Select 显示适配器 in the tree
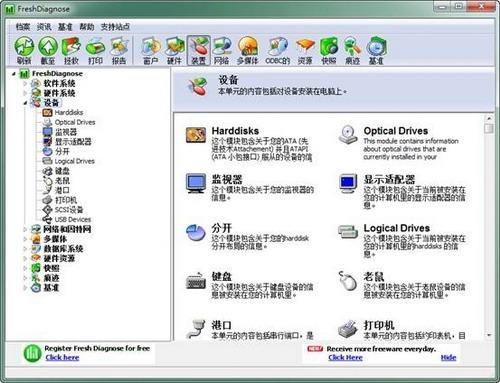Screen dimensions: 500x383 click(x=73, y=141)
